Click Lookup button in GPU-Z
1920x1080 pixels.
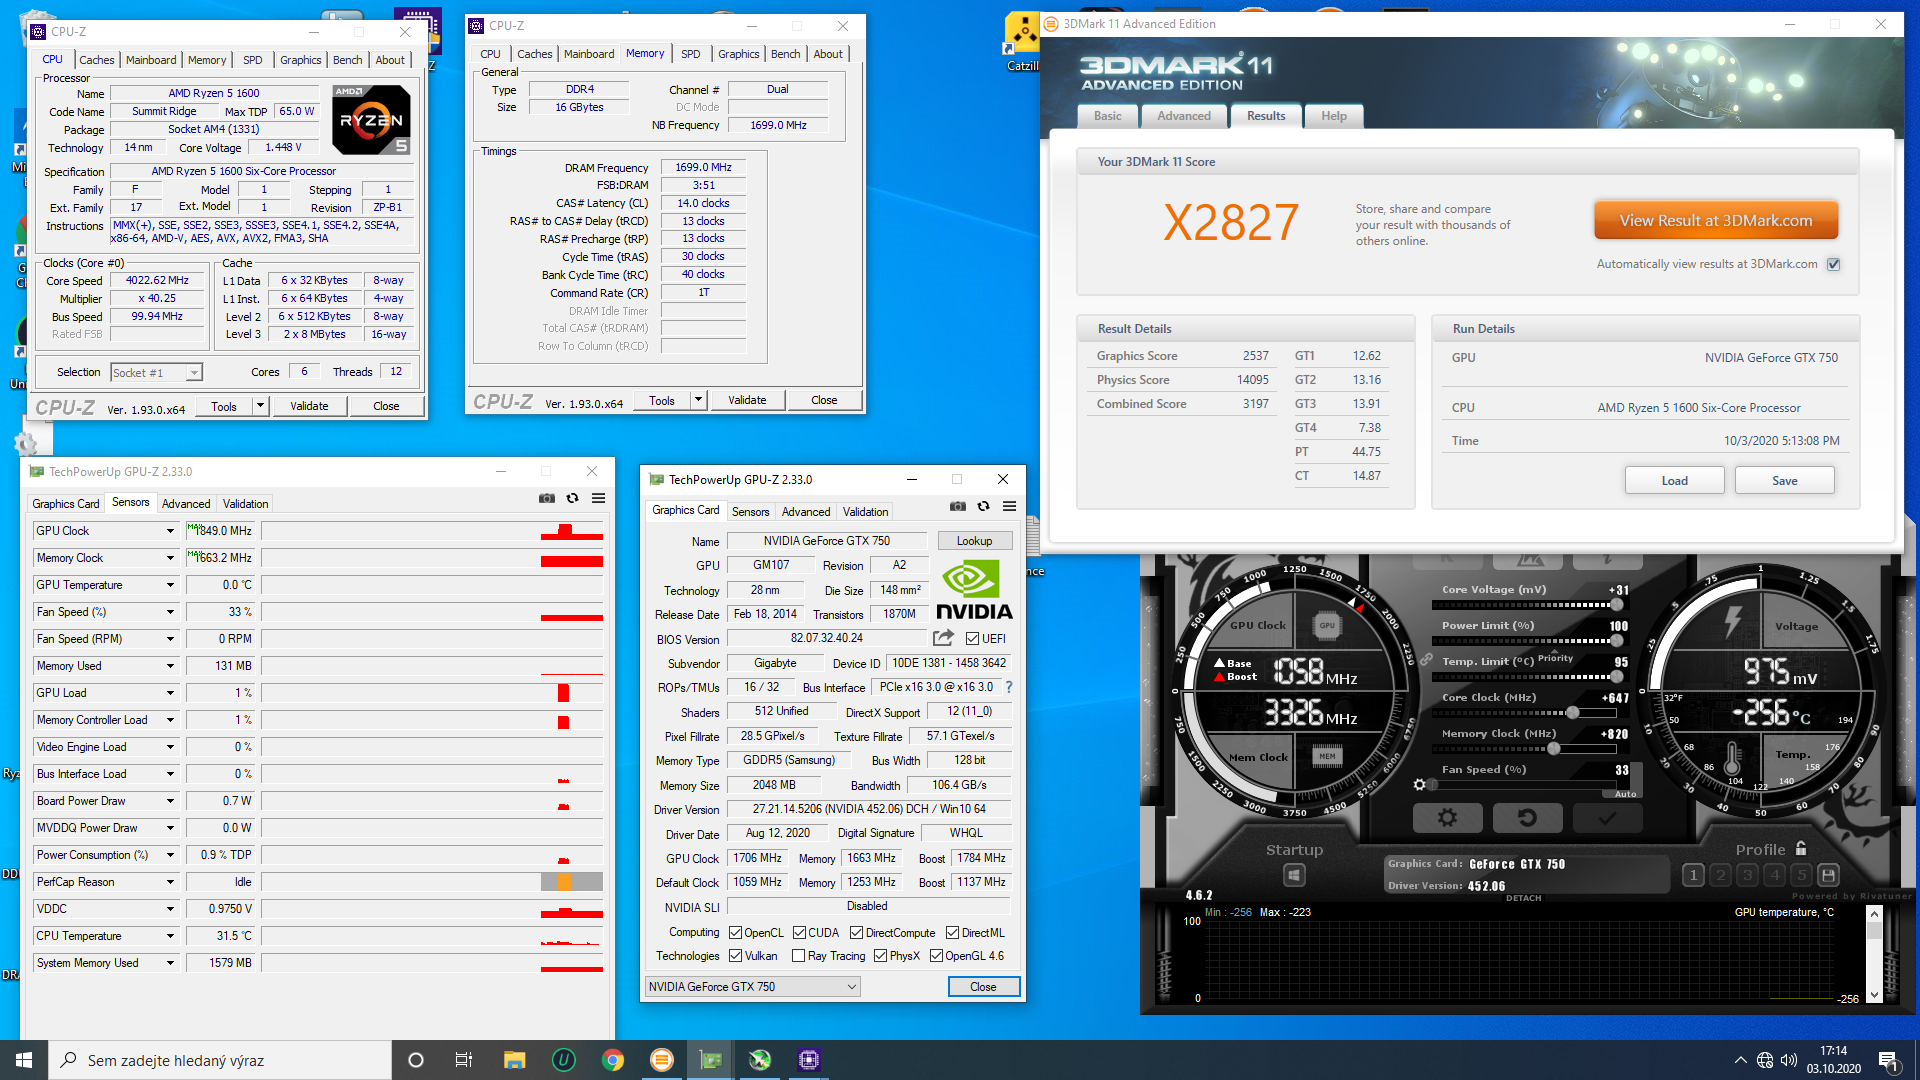click(974, 541)
